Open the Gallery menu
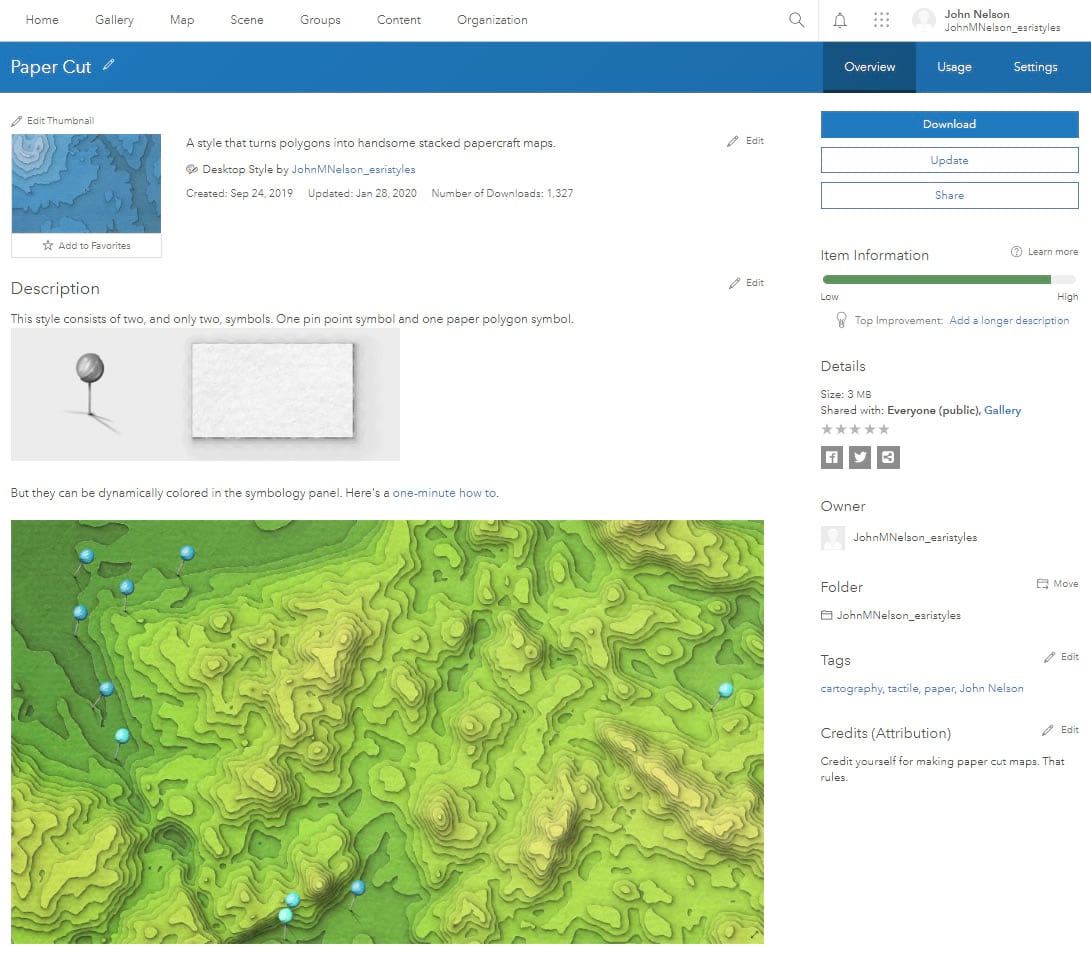The width and height of the screenshot is (1091, 956). [114, 20]
